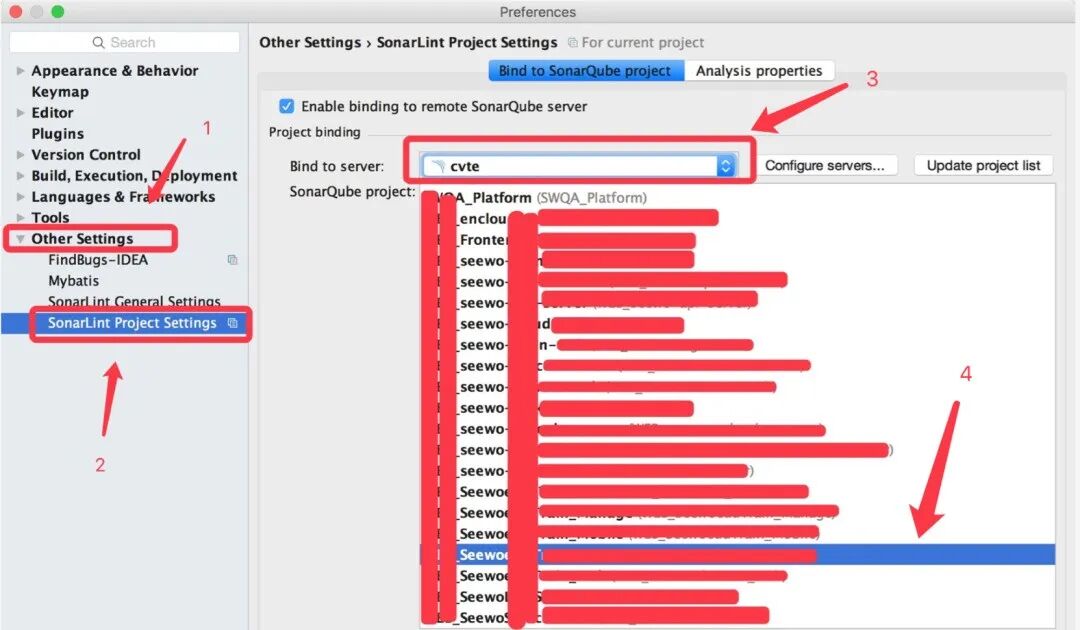Screen dimensions: 1080x630
Task: Switch to Analysis properties tab
Action: pyautogui.click(x=759, y=71)
